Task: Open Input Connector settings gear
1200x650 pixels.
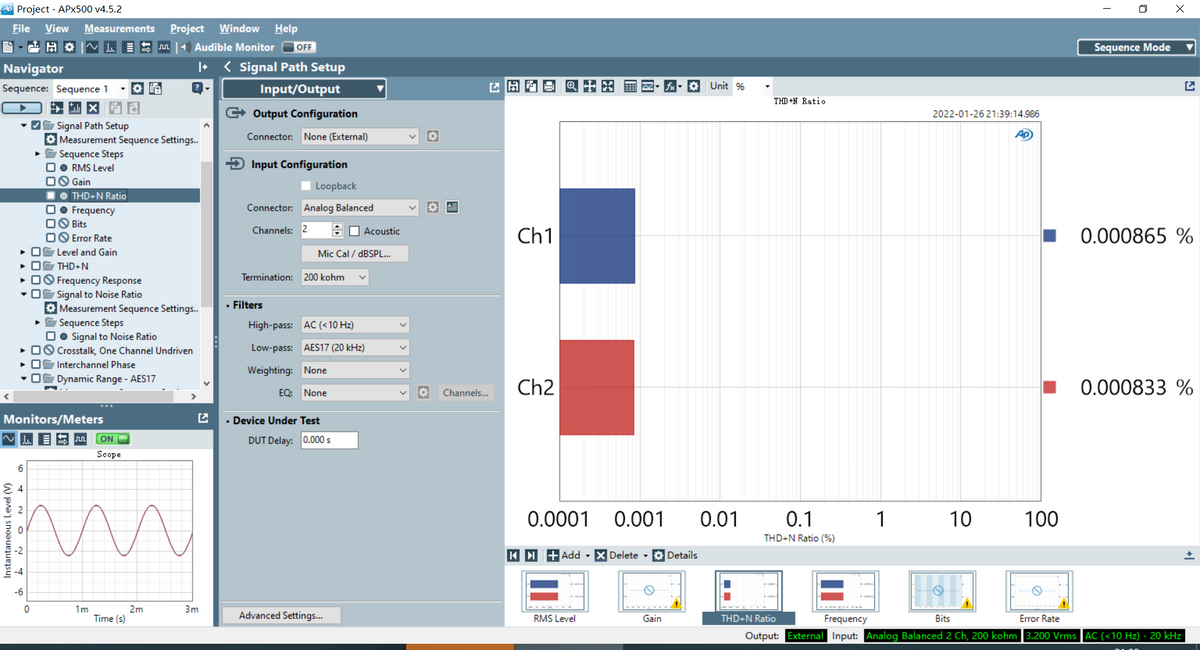Action: (433, 207)
